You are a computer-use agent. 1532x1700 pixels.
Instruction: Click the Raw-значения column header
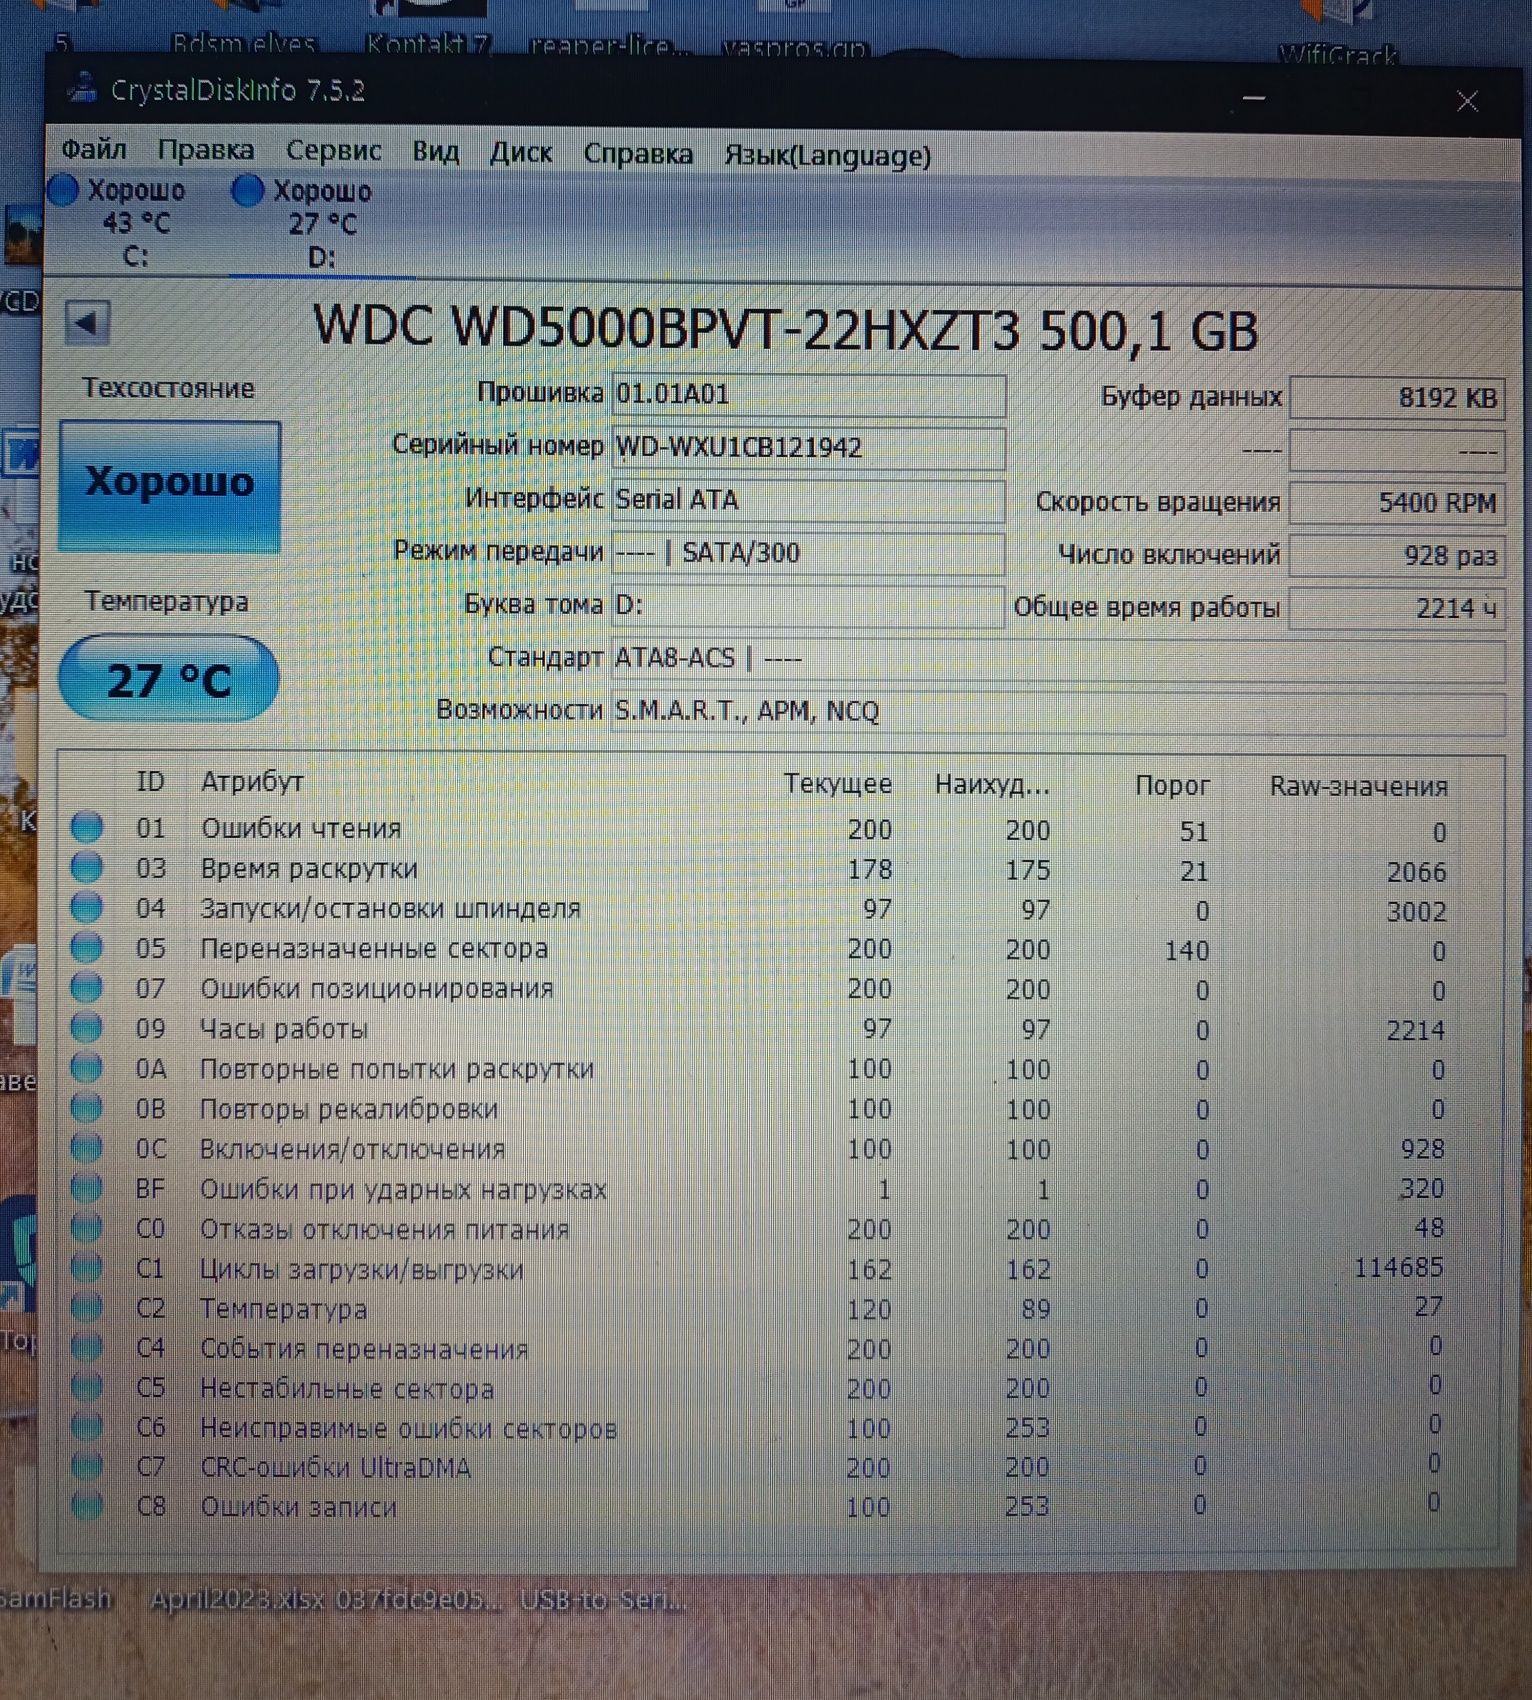coord(1359,787)
